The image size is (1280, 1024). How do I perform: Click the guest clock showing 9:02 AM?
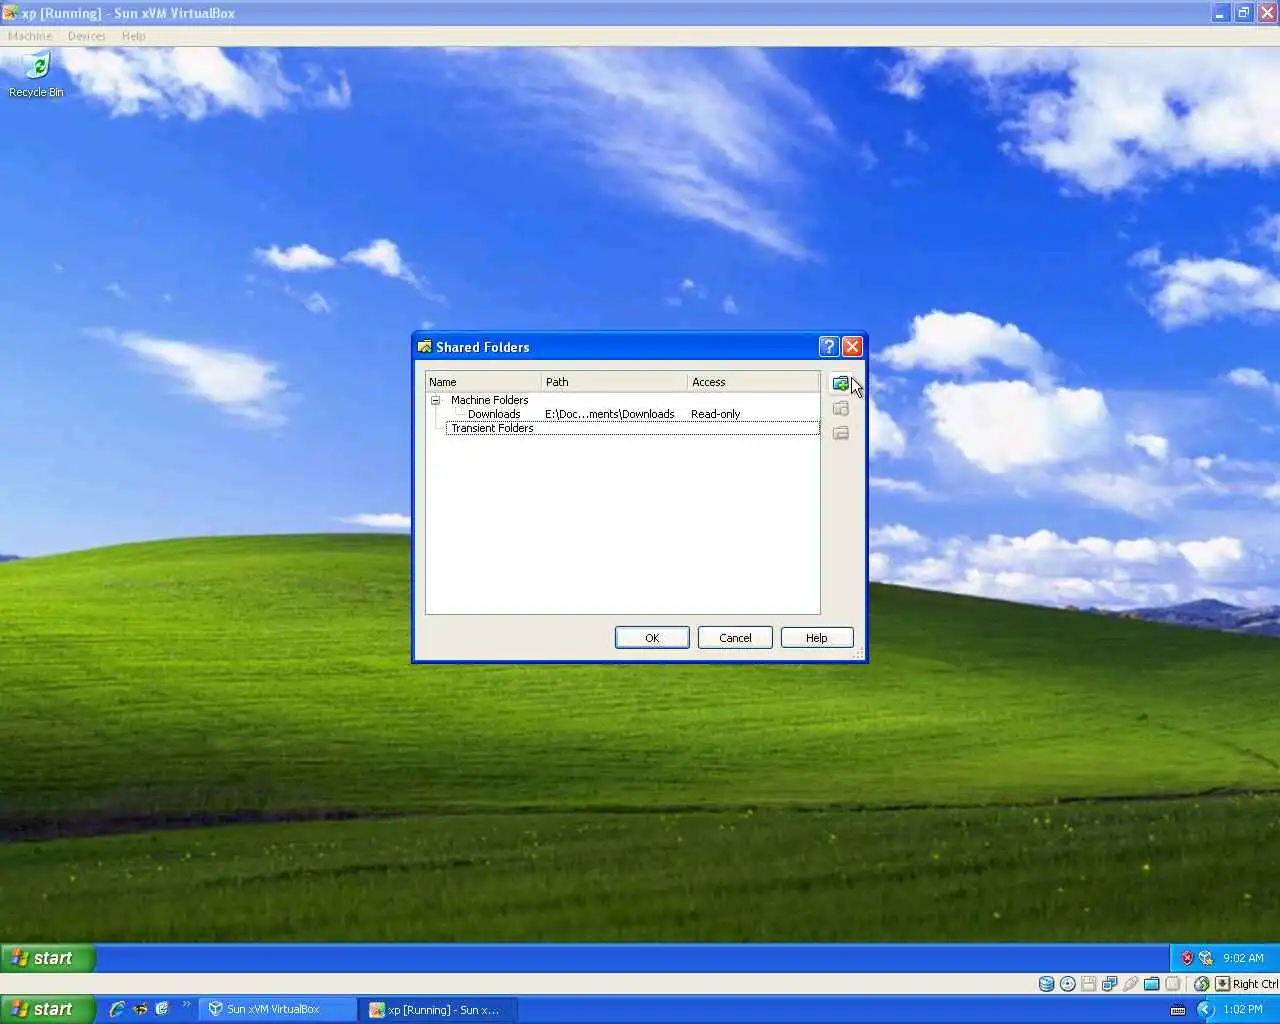point(1243,958)
